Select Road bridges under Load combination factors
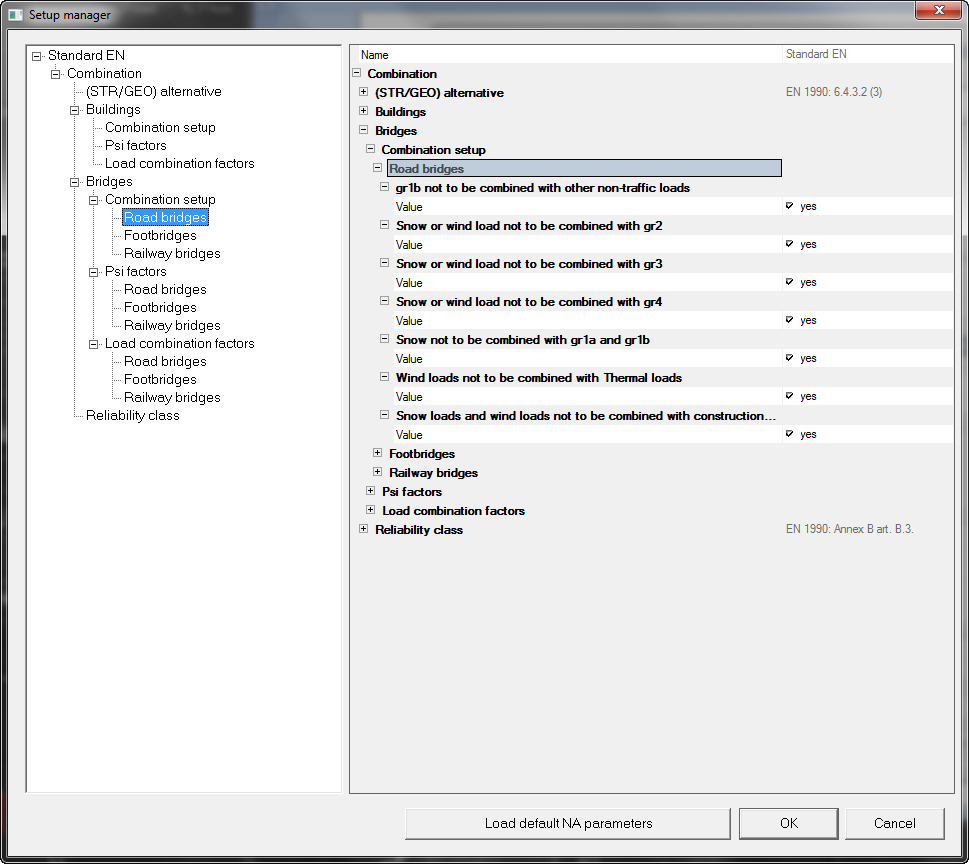Image resolution: width=969 pixels, height=864 pixels. pos(165,362)
